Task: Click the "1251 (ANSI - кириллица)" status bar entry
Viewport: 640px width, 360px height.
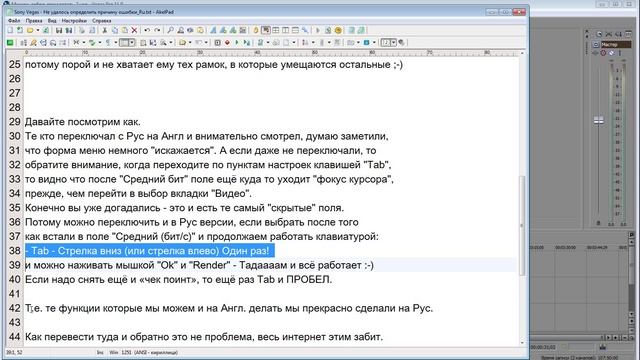Action: click(149, 352)
